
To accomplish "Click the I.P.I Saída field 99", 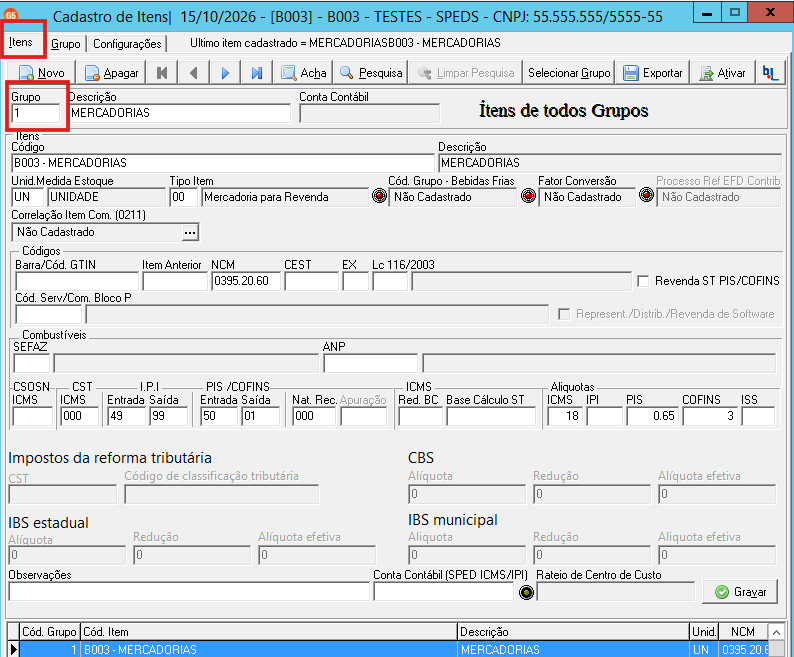I will click(x=169, y=416).
